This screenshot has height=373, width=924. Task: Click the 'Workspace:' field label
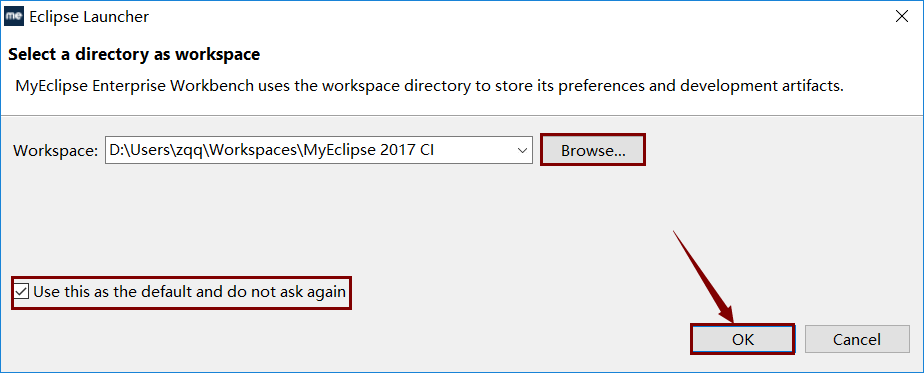tap(55, 151)
